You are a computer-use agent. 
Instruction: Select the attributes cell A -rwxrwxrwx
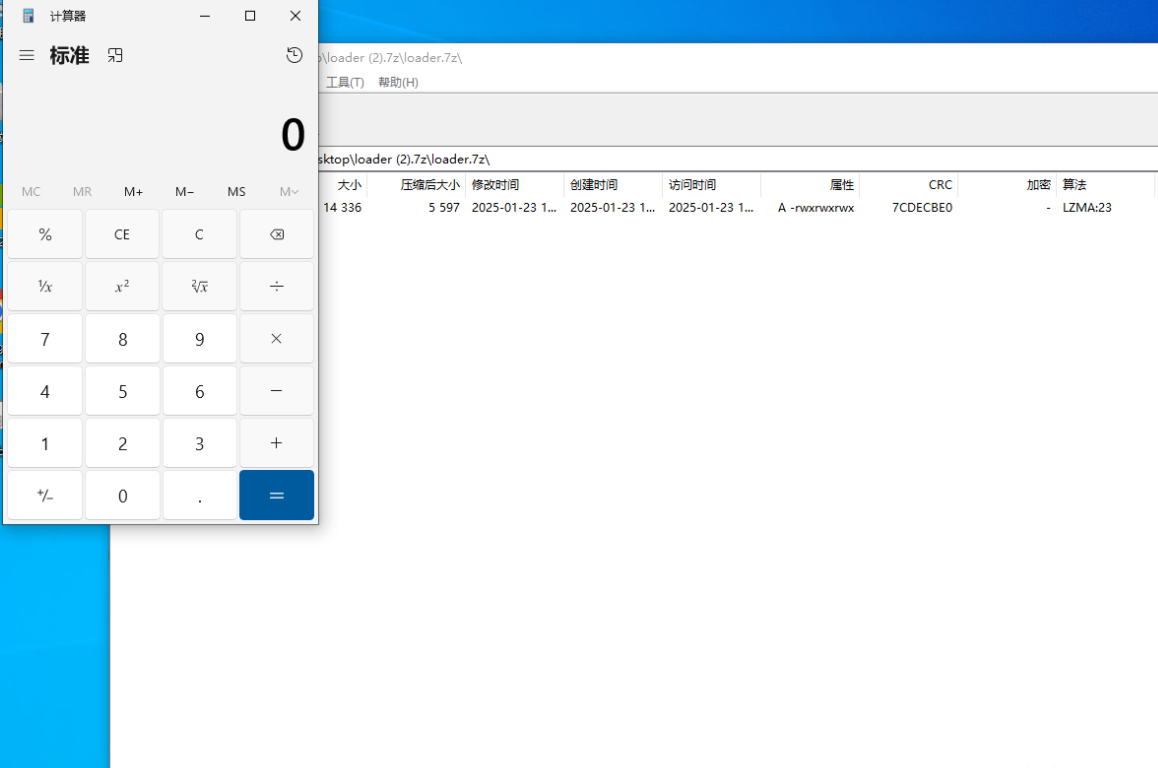coord(816,208)
